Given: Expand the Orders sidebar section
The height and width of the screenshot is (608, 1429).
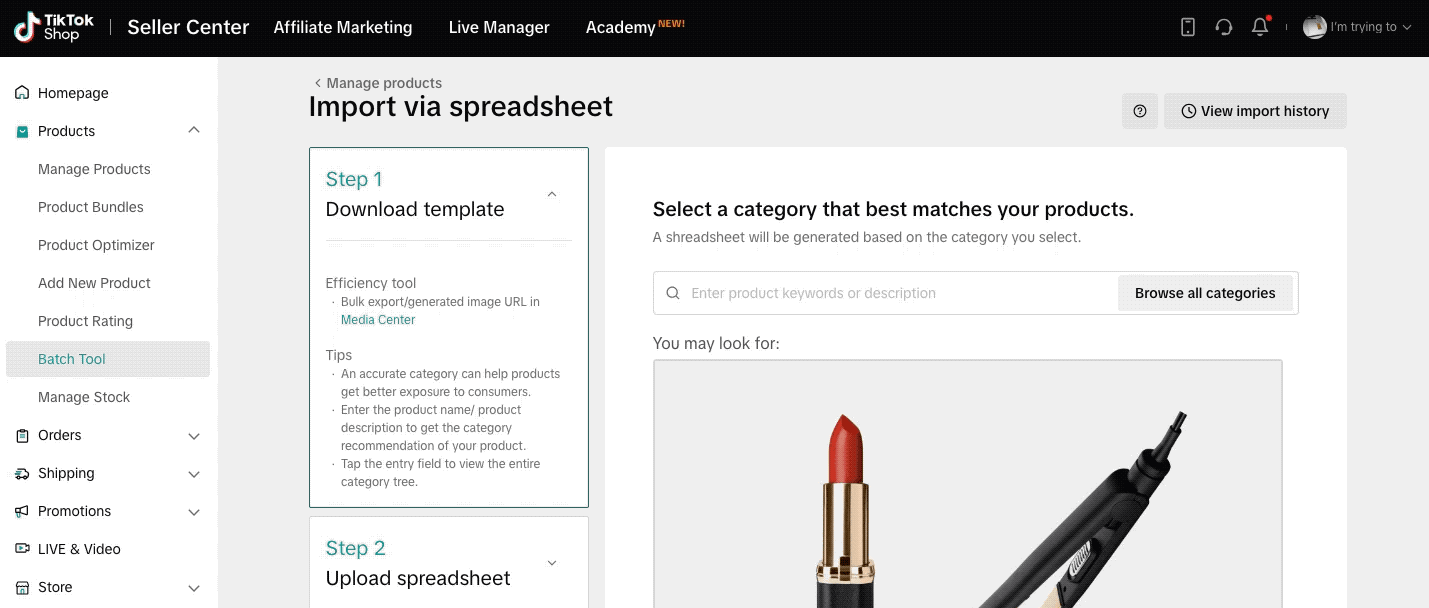Looking at the screenshot, I should [x=194, y=436].
